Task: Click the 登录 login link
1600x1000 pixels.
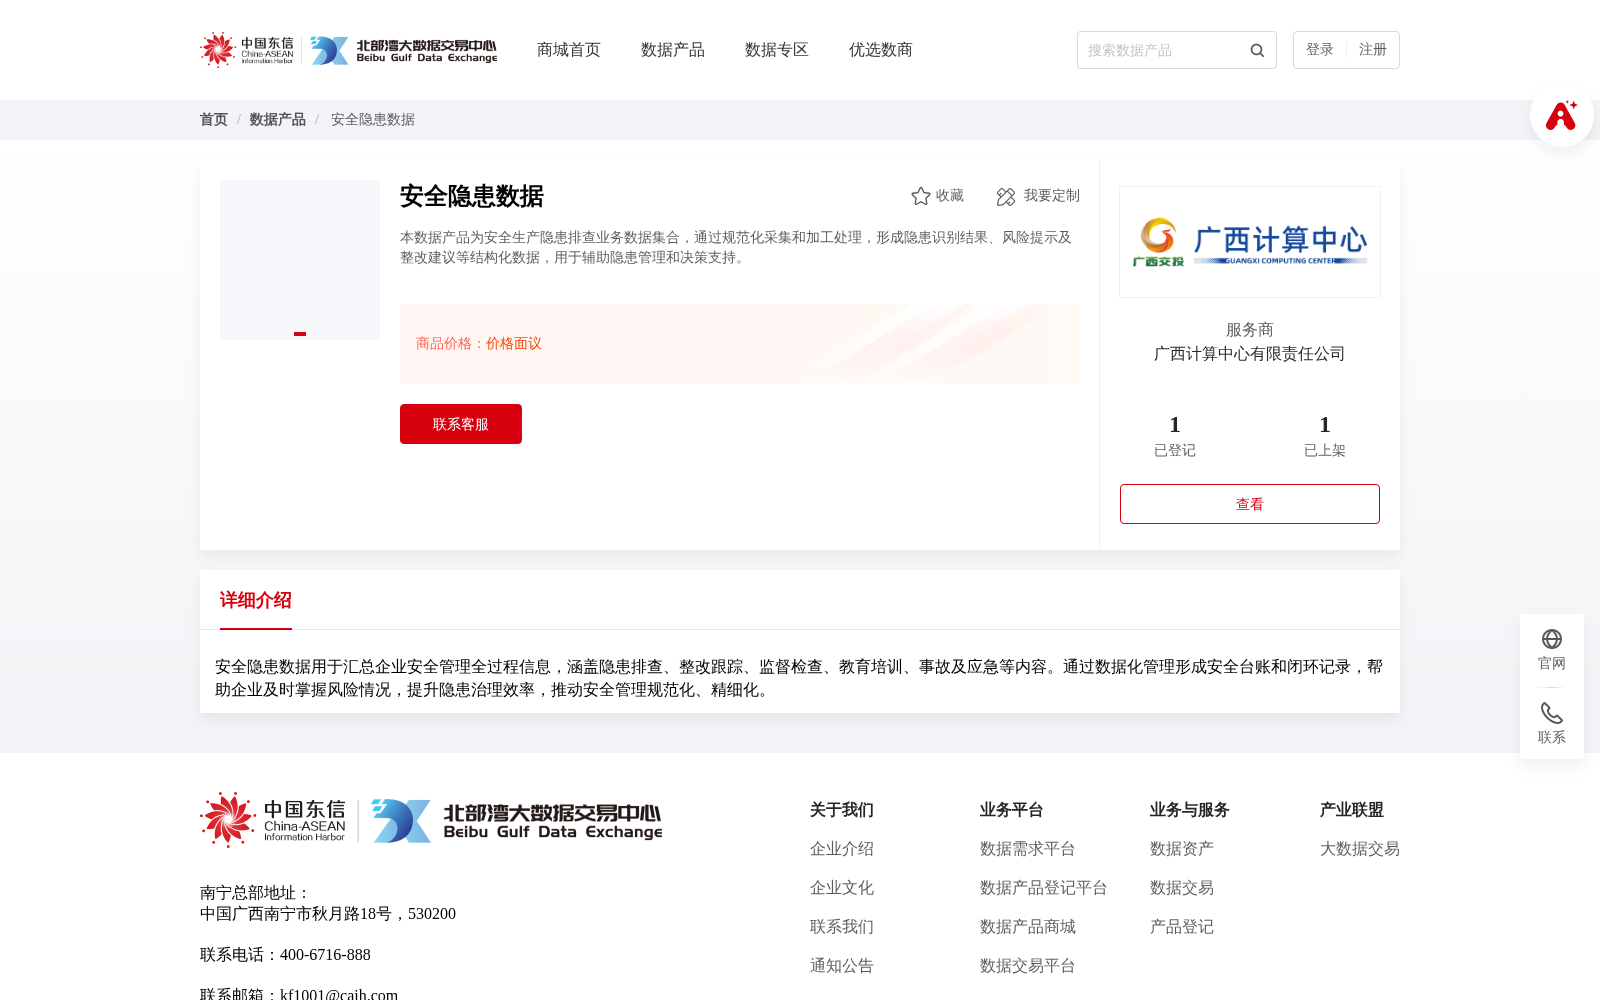Action: pyautogui.click(x=1320, y=50)
